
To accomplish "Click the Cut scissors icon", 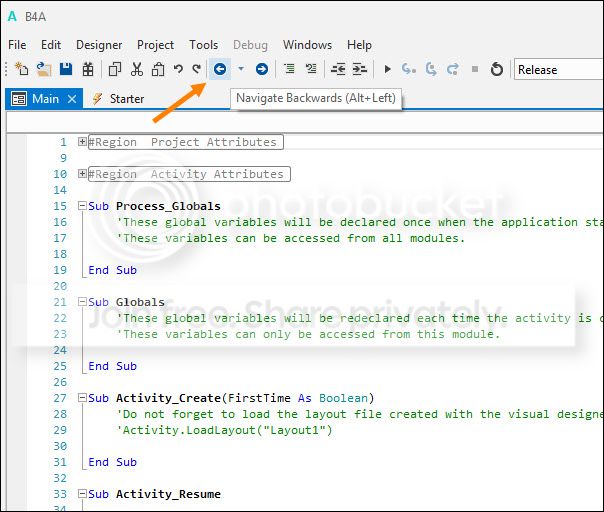I will click(137, 69).
